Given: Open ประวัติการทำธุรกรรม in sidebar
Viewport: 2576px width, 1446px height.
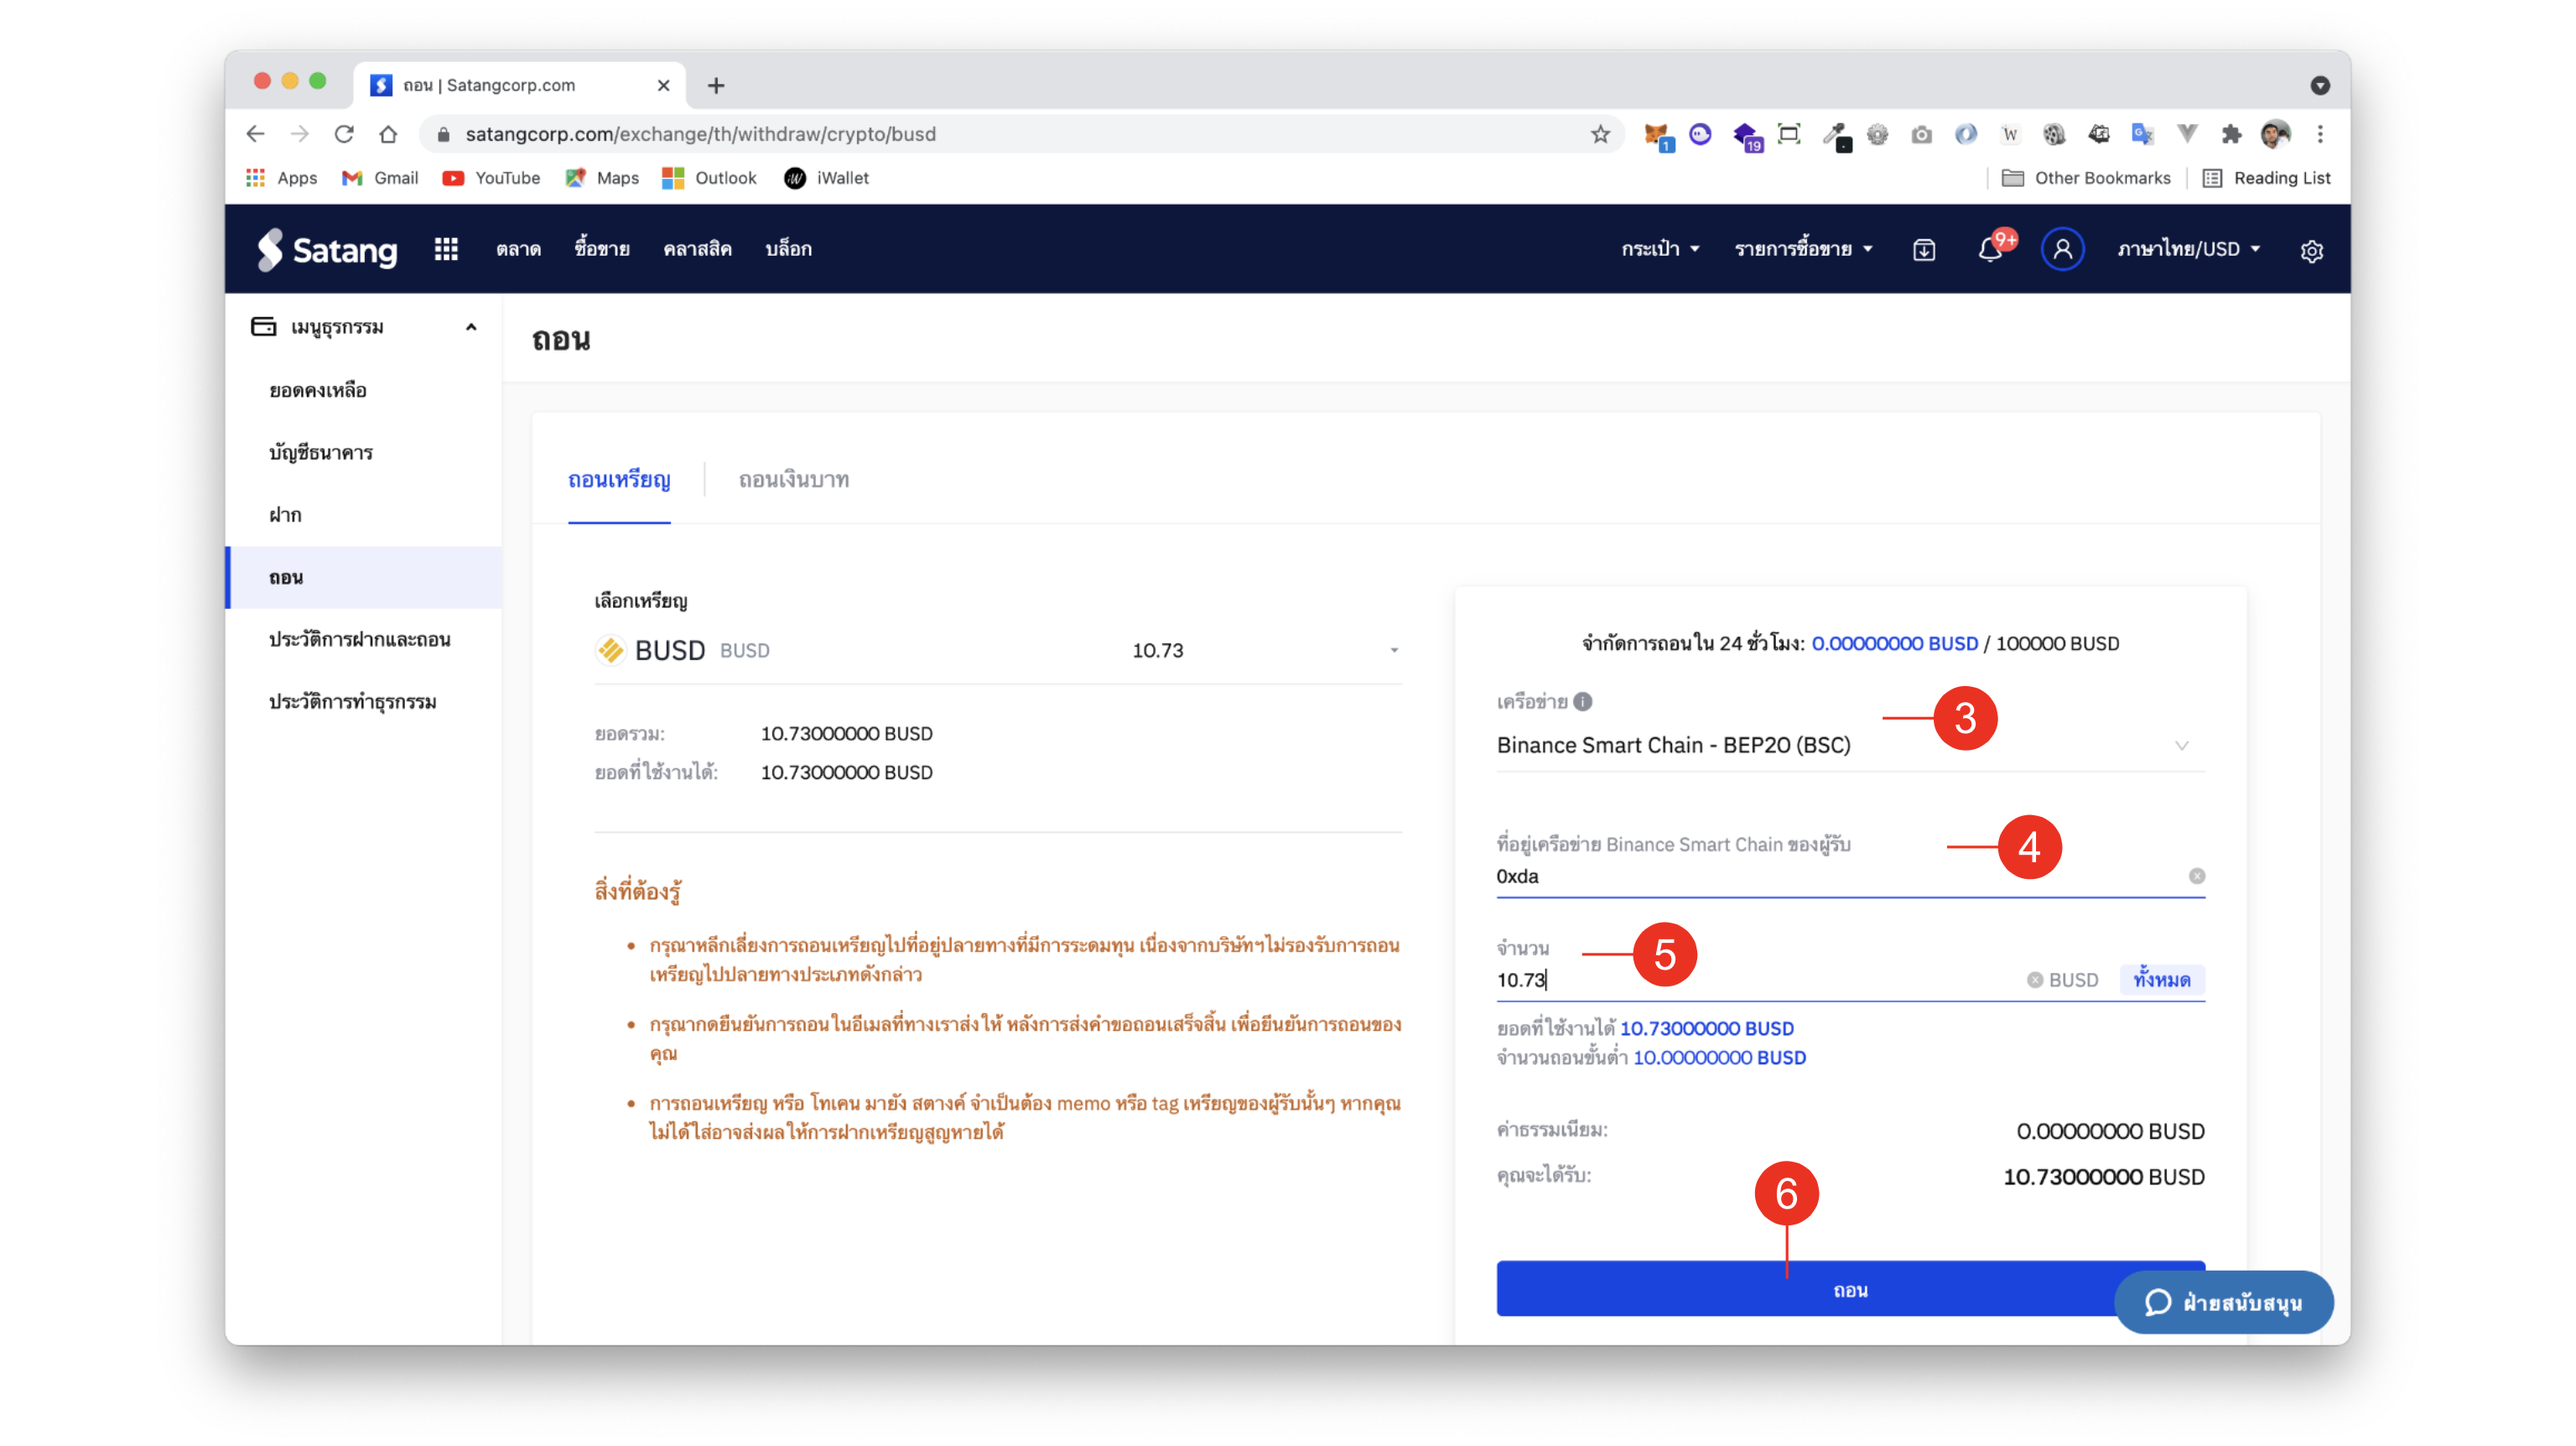Looking at the screenshot, I should [353, 702].
